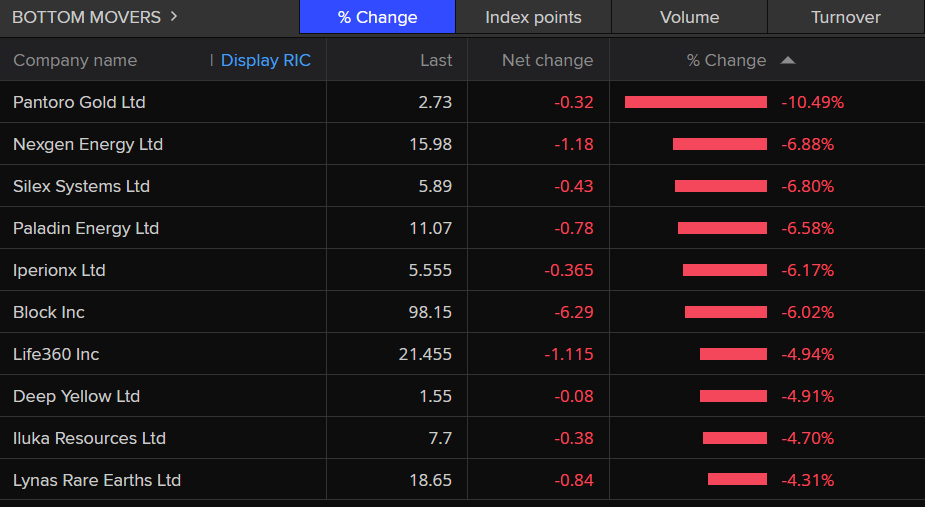
Task: Click the -6.29 net change value
Action: point(573,312)
